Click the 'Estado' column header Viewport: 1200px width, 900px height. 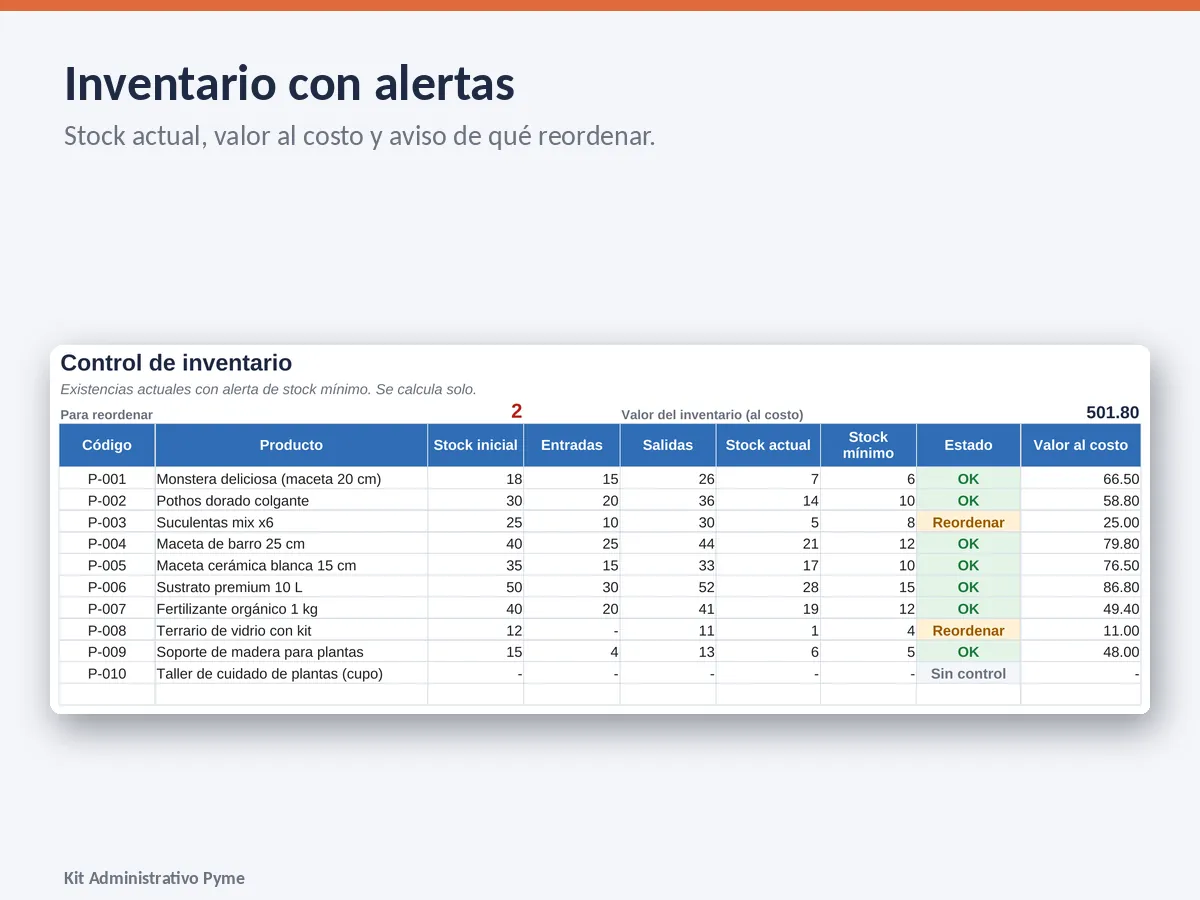coord(968,445)
